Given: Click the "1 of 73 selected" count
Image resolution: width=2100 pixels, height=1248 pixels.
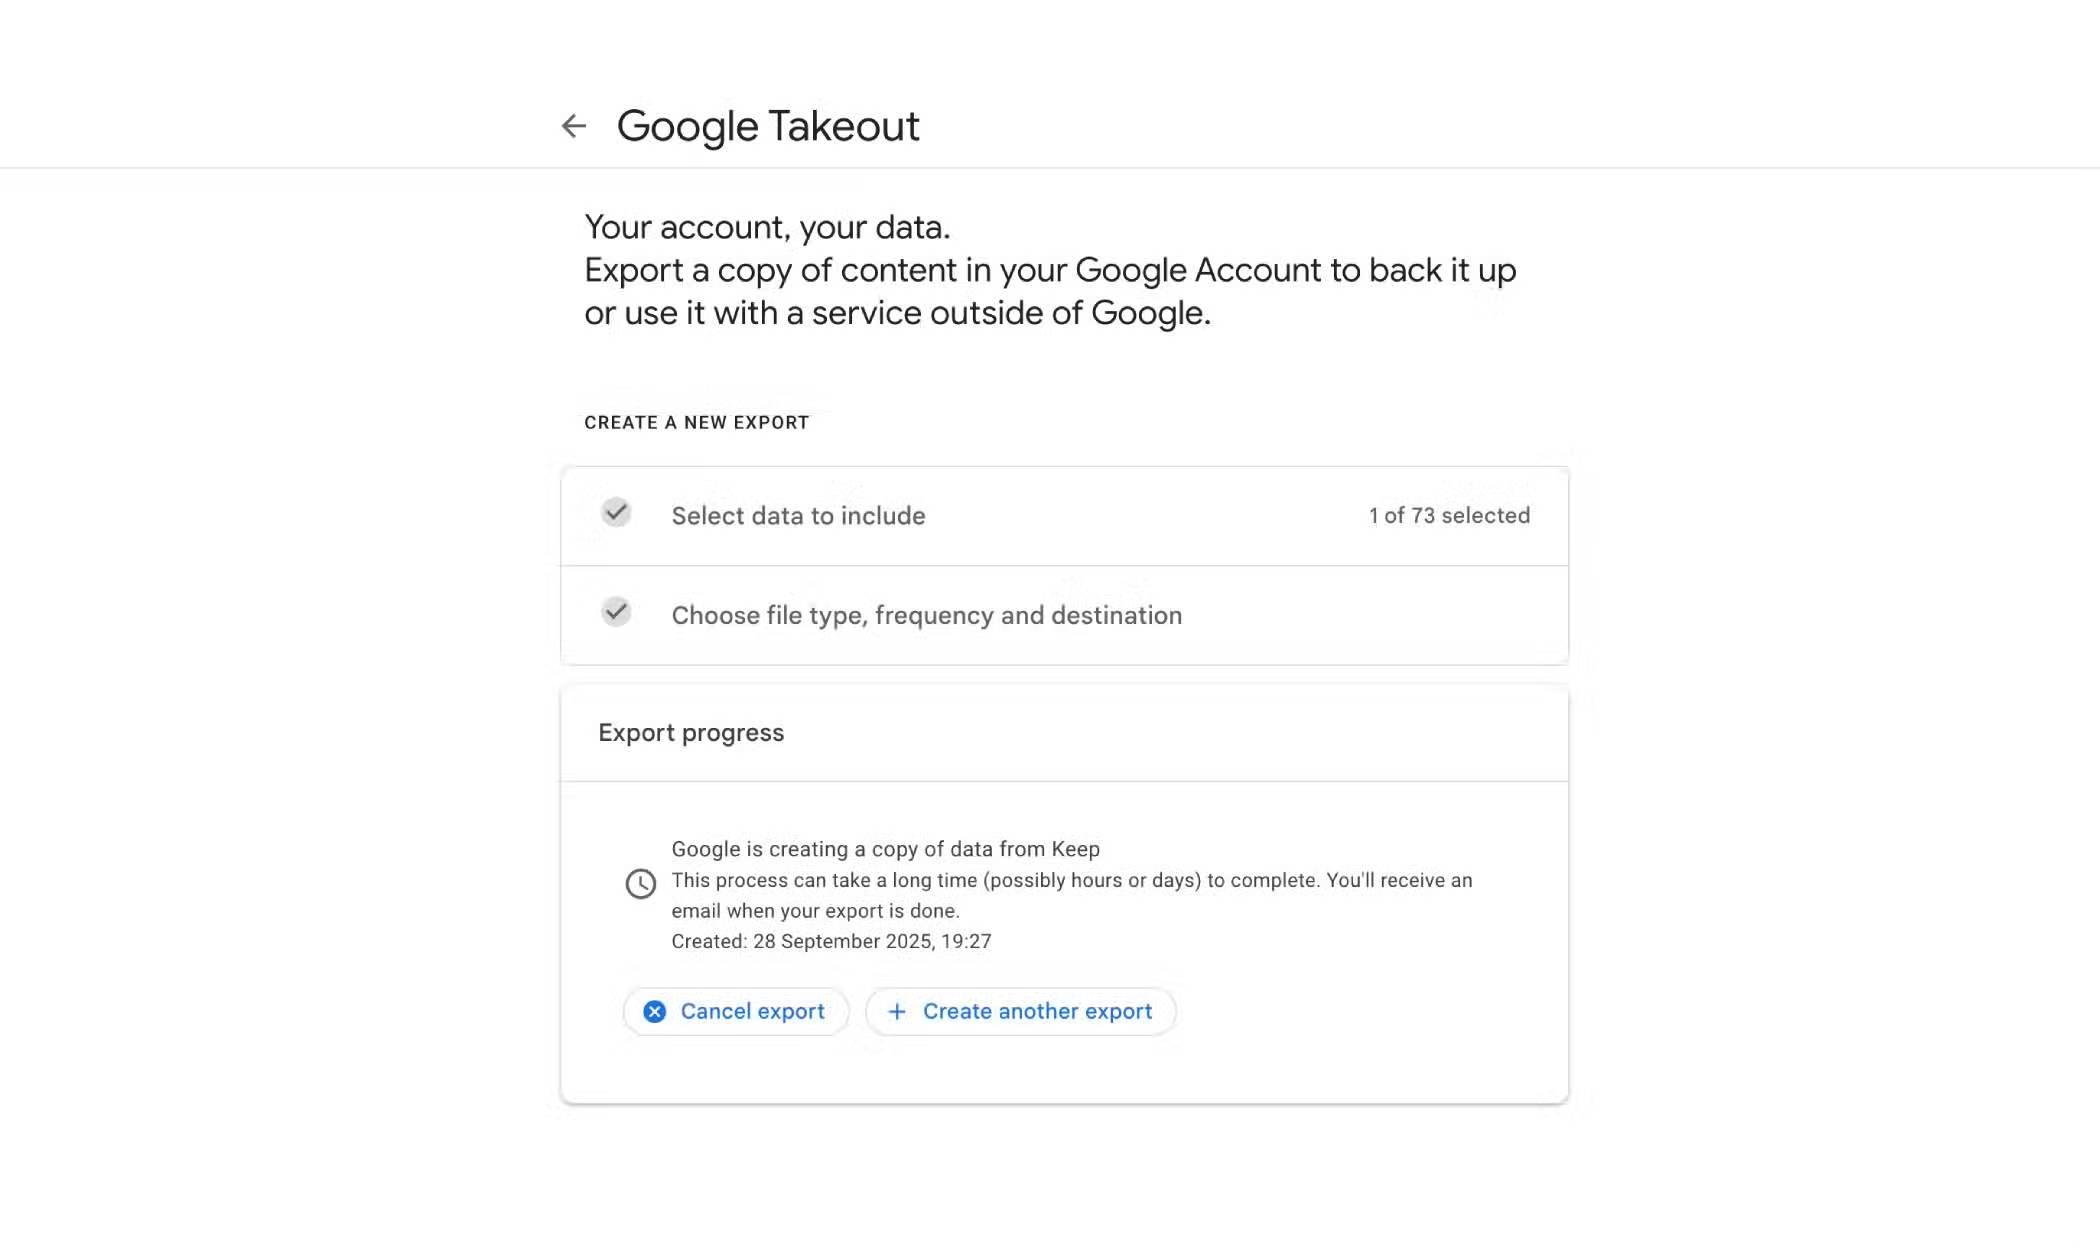Looking at the screenshot, I should coord(1449,516).
